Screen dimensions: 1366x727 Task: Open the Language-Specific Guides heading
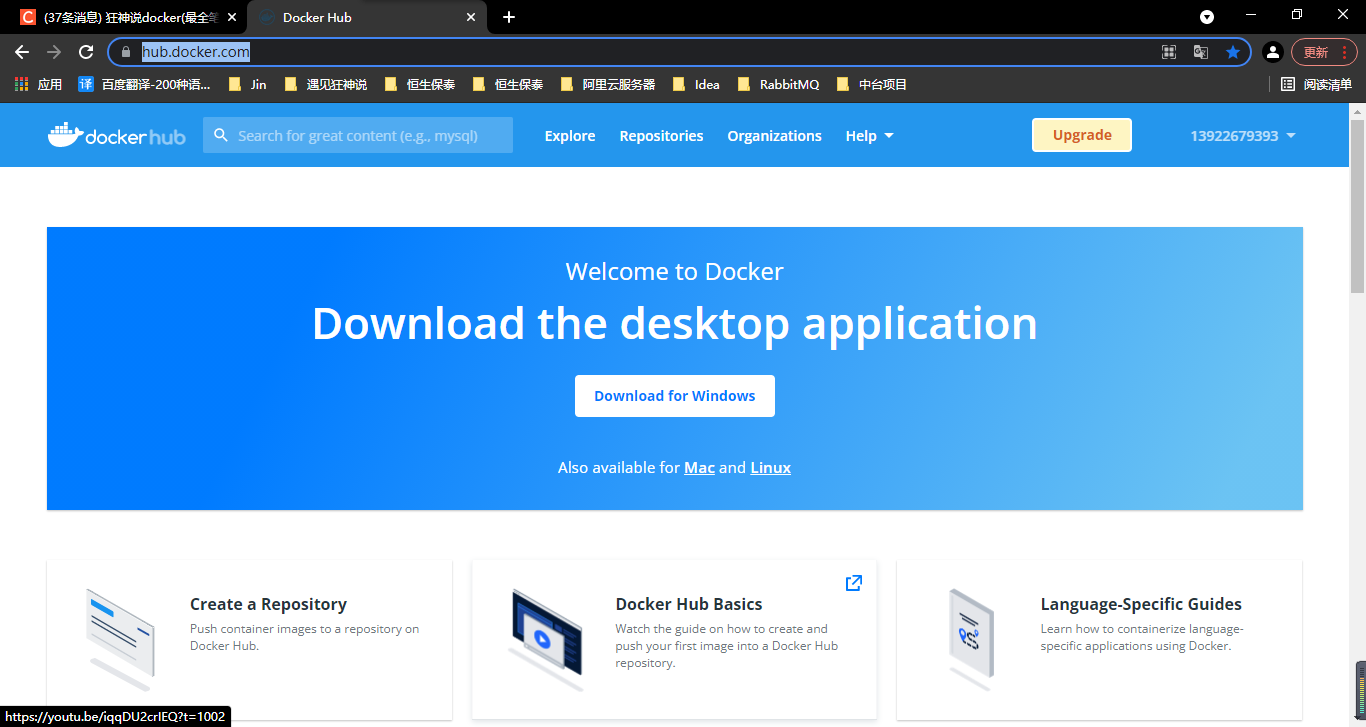coord(1141,604)
